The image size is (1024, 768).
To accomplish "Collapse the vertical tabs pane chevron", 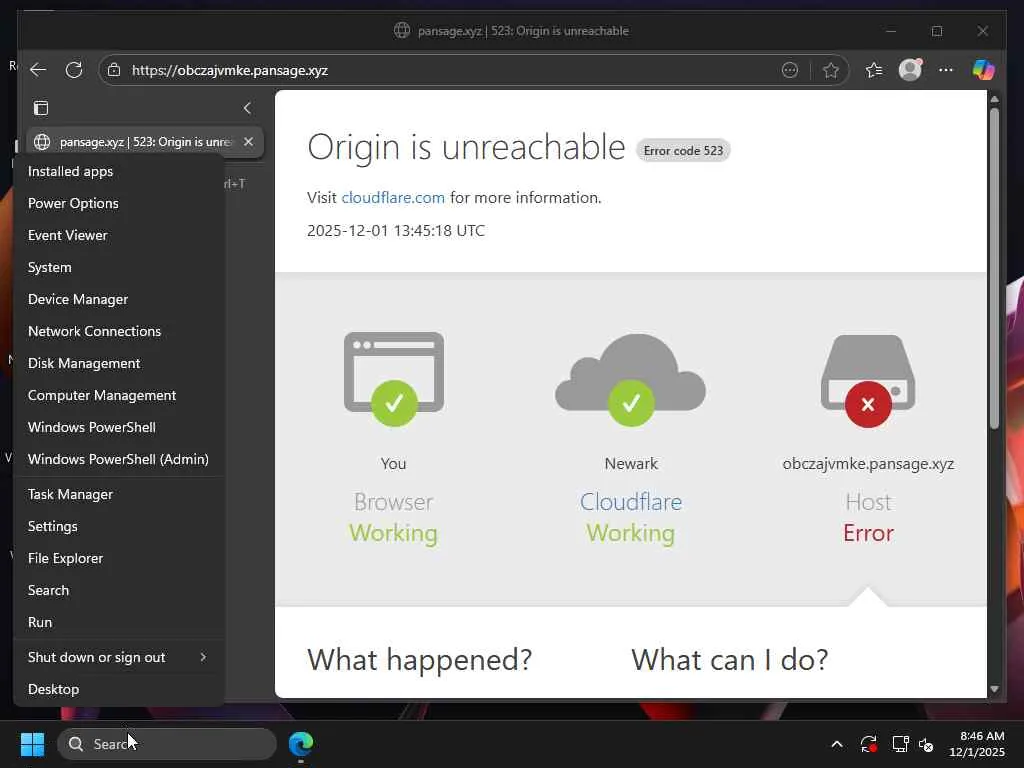I will point(247,108).
